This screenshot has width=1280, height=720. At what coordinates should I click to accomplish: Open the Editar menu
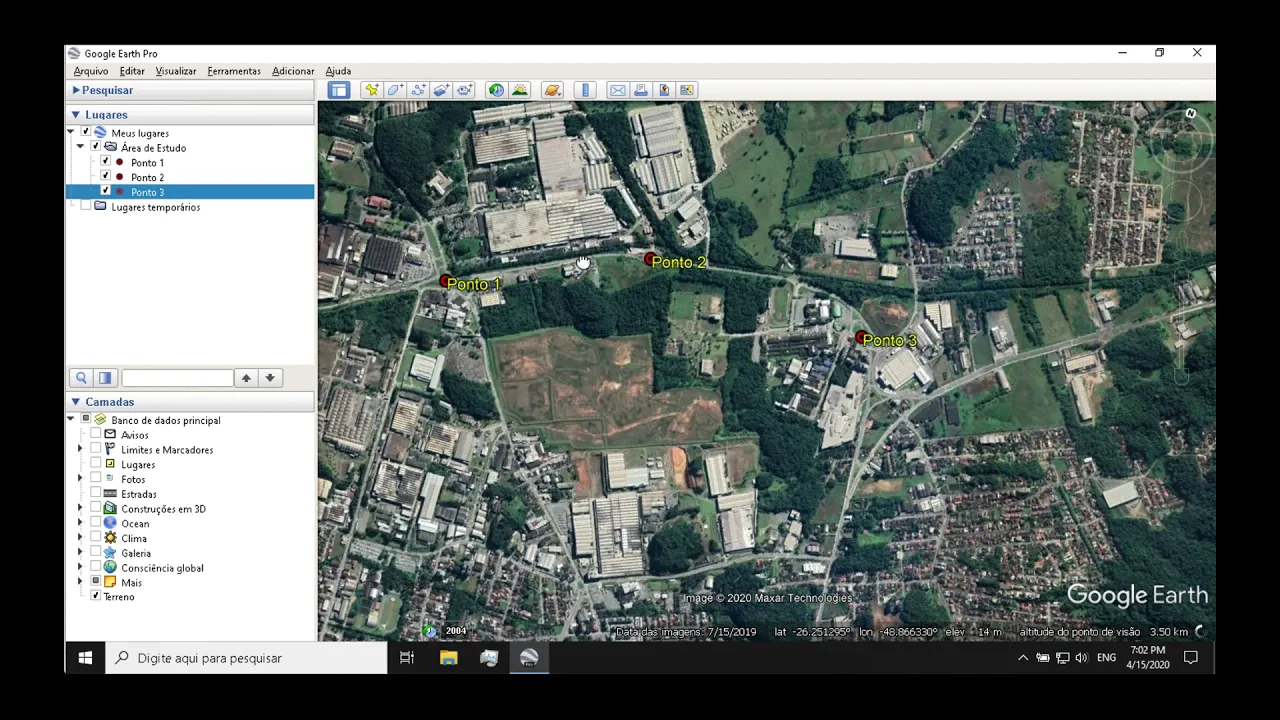point(132,71)
